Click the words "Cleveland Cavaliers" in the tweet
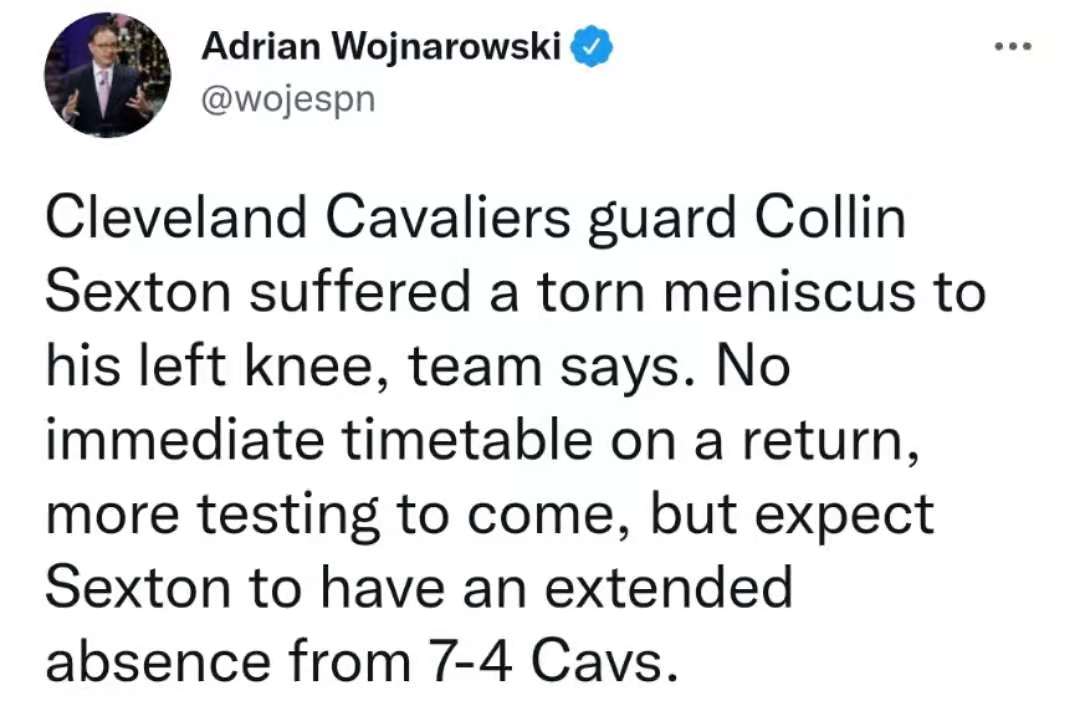Screen dimensions: 1080x725 308,218
